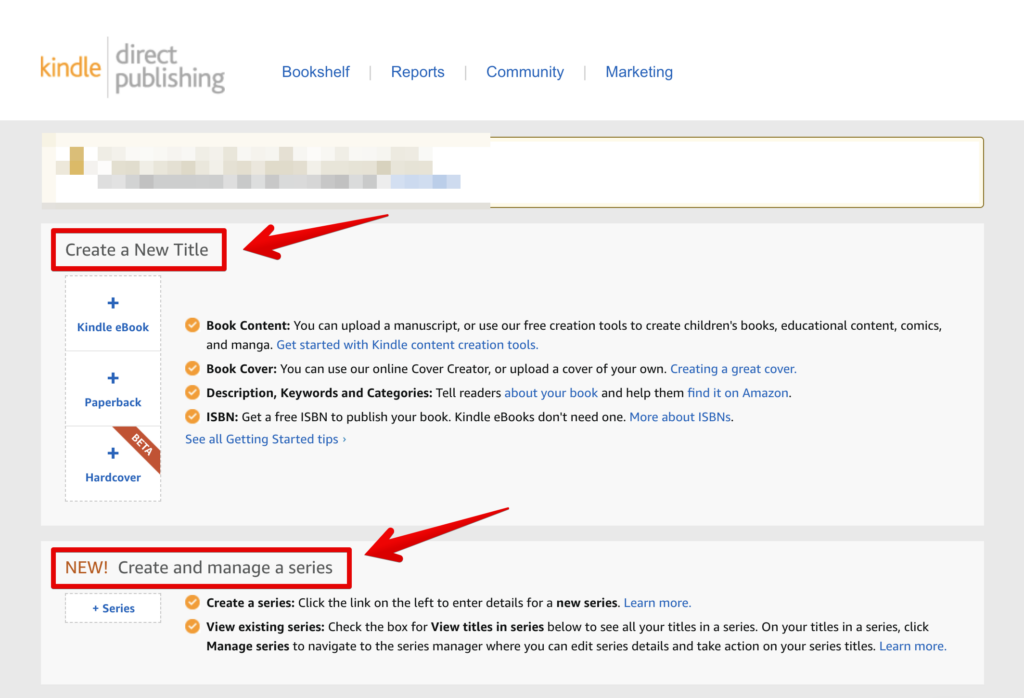This screenshot has height=698, width=1024.
Task: Click the Kindle Direct Publishing logo
Action: (133, 67)
